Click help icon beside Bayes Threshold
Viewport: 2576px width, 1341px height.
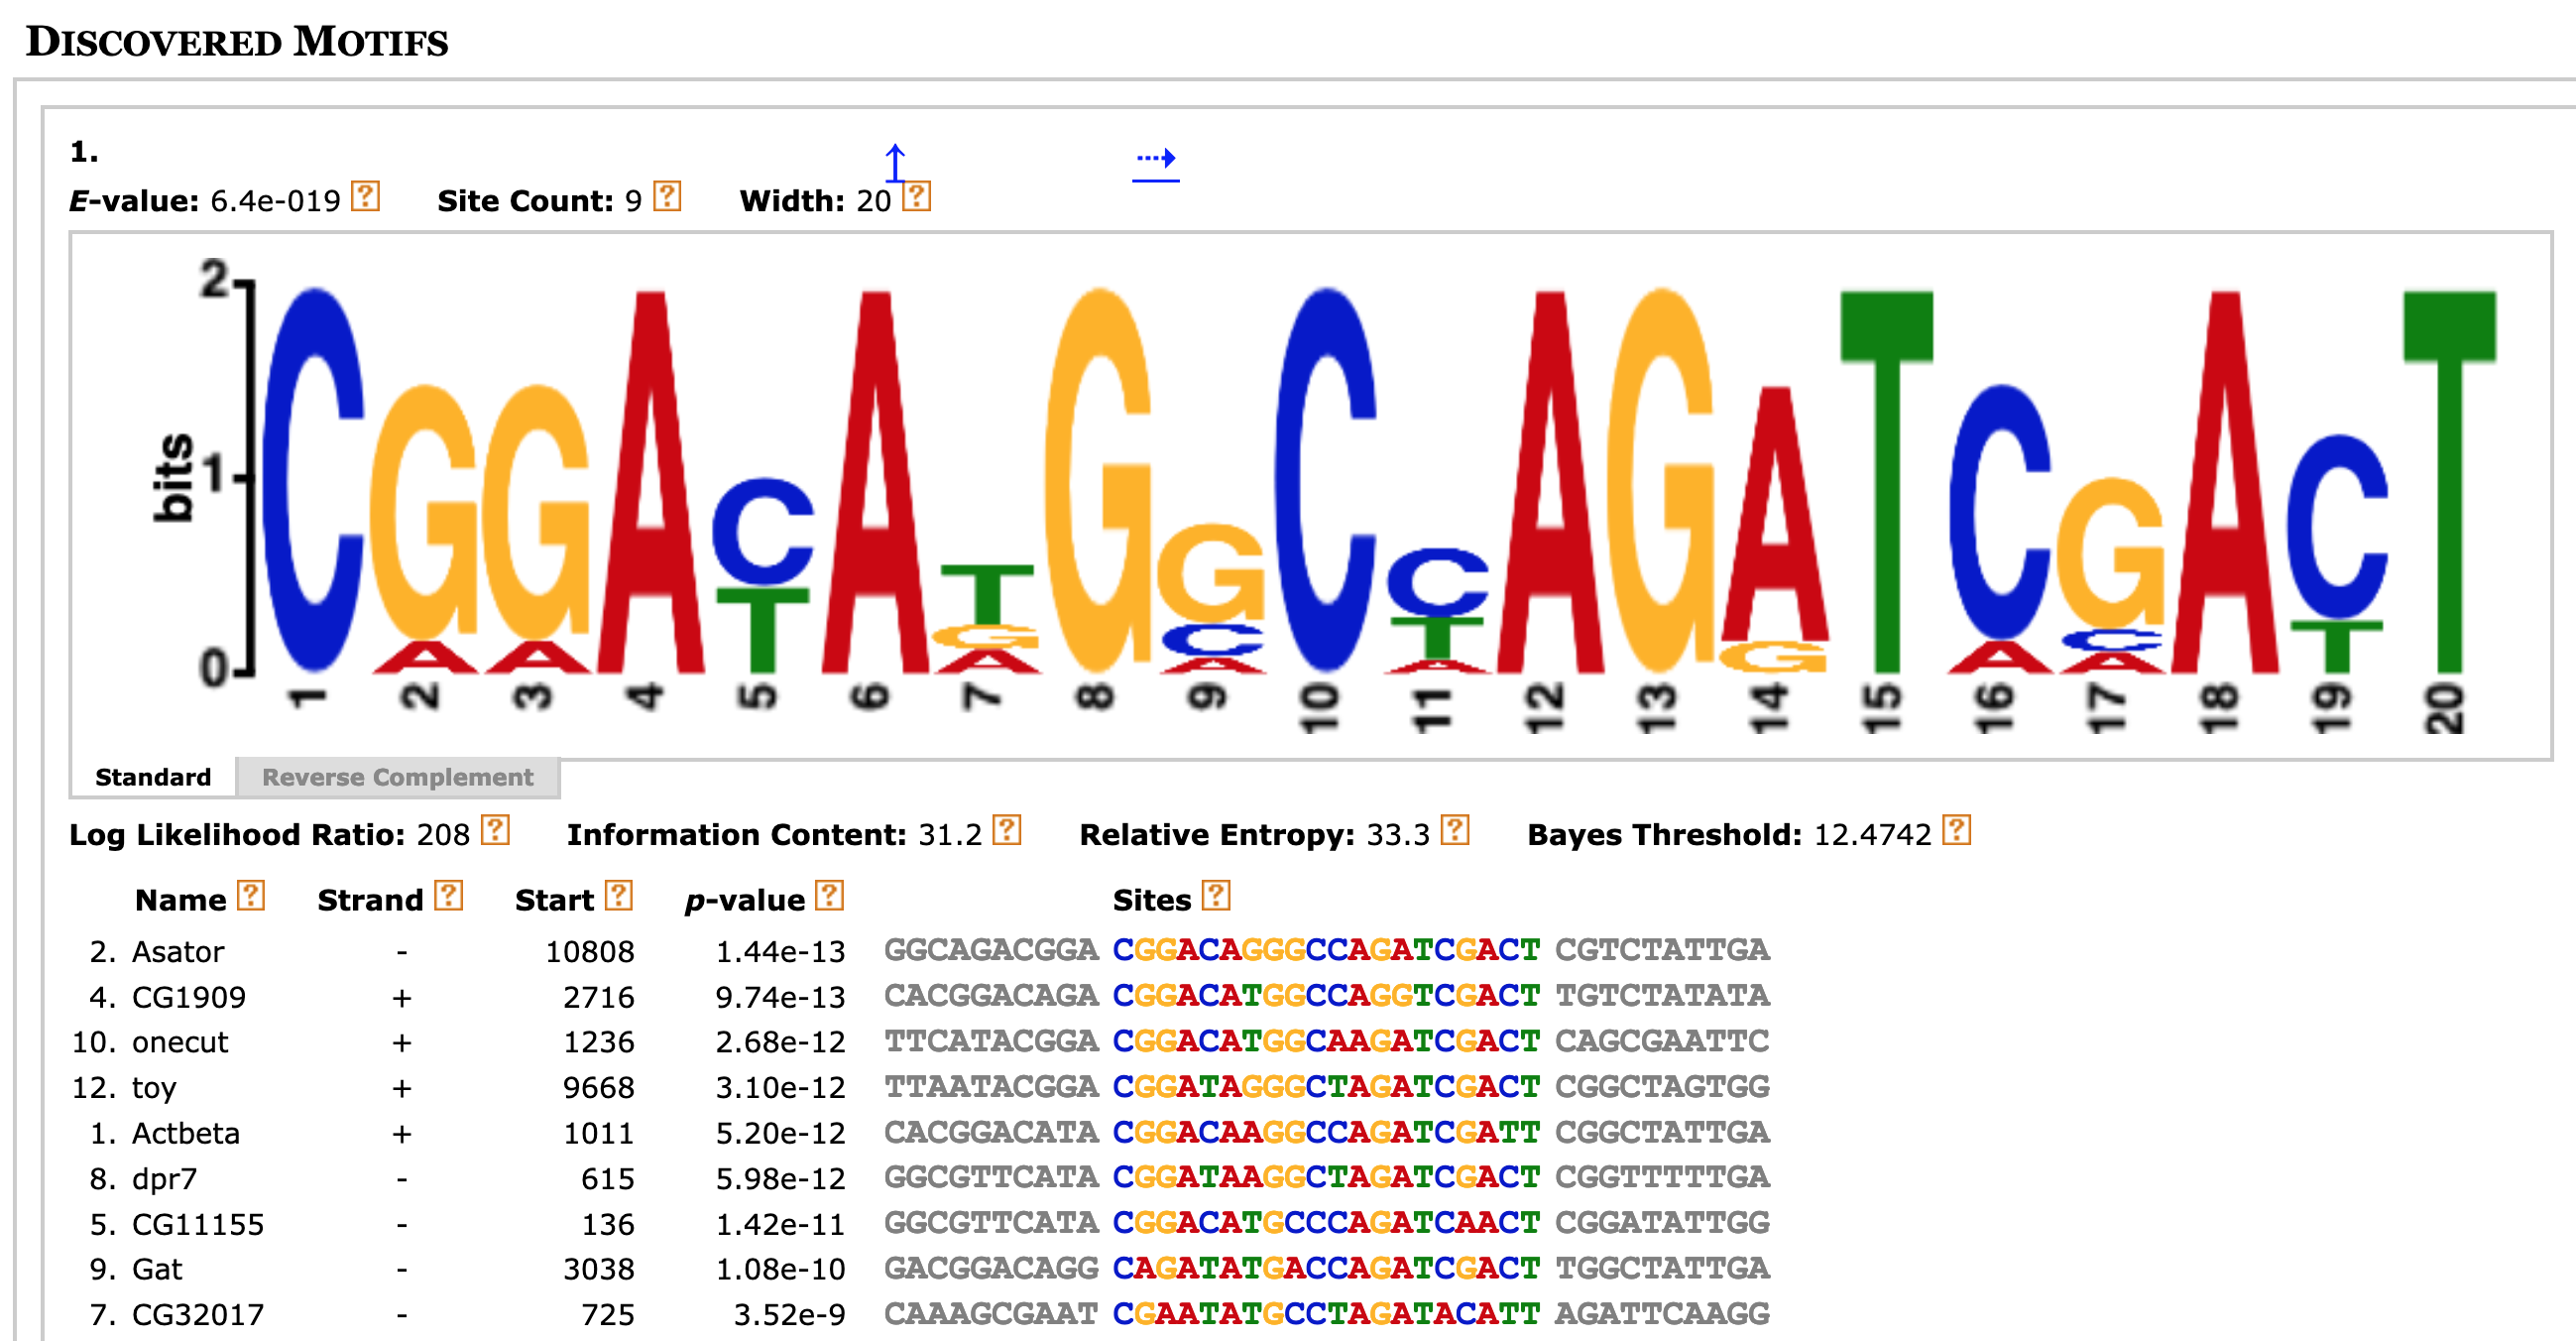click(x=1957, y=830)
